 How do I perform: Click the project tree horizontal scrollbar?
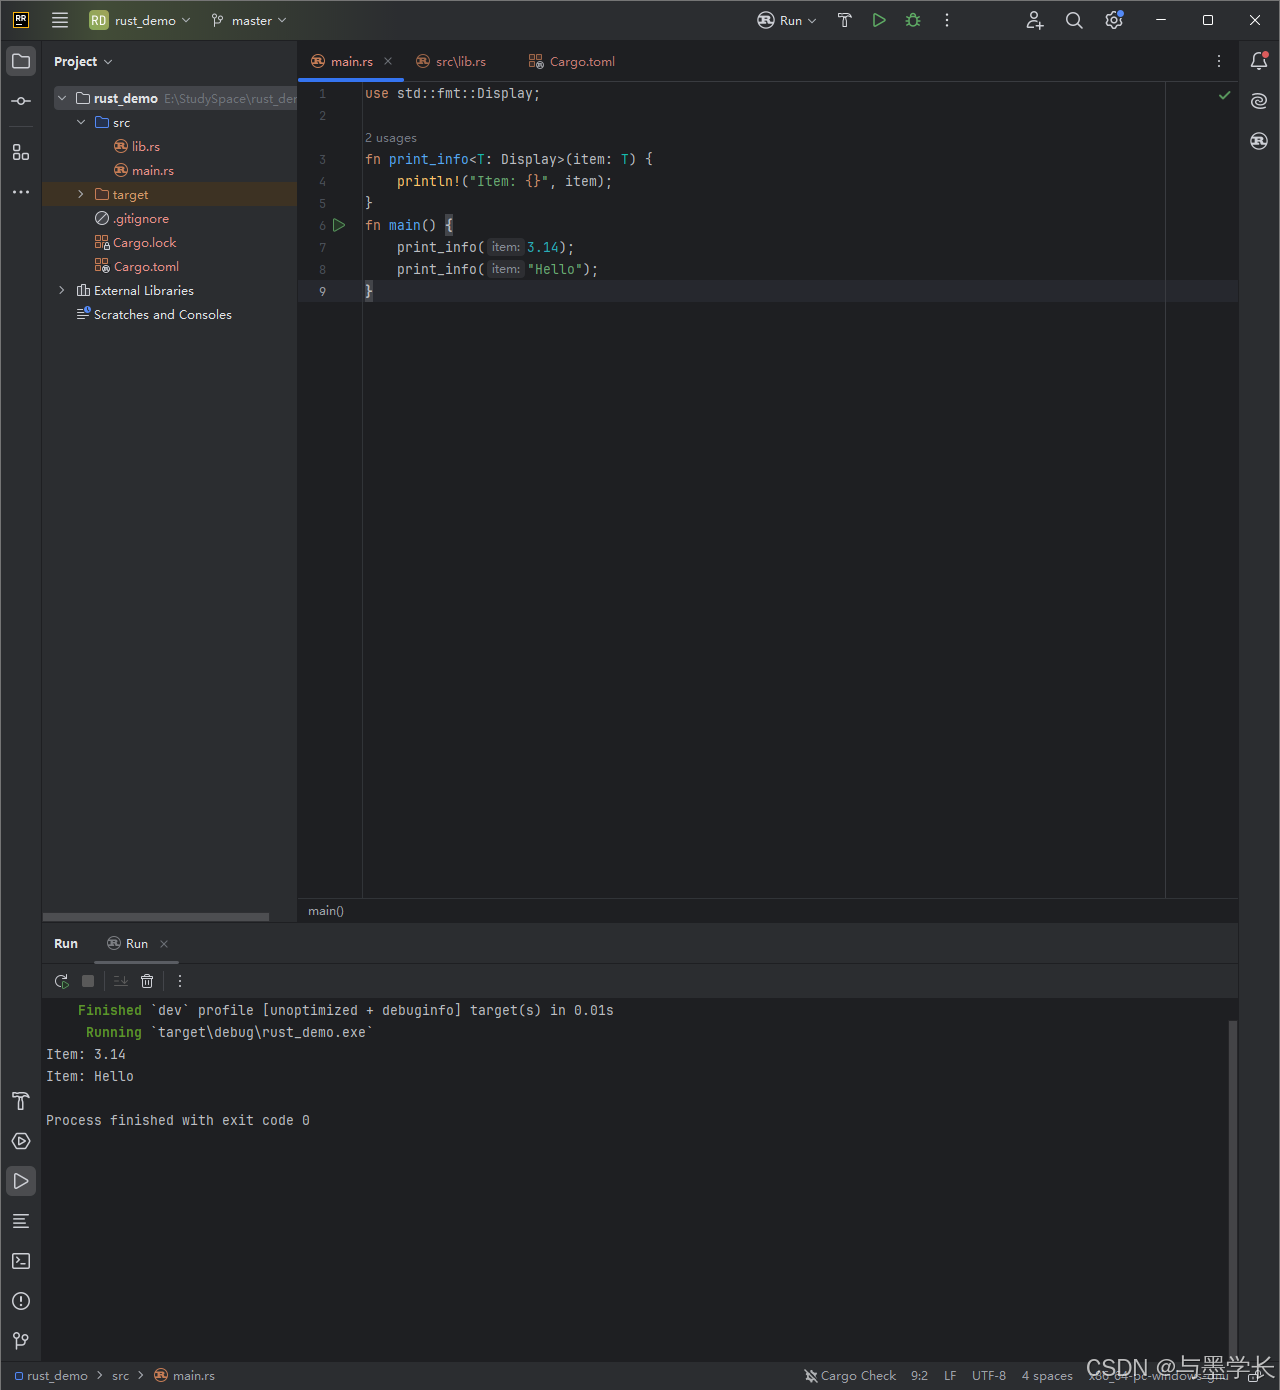(x=156, y=916)
